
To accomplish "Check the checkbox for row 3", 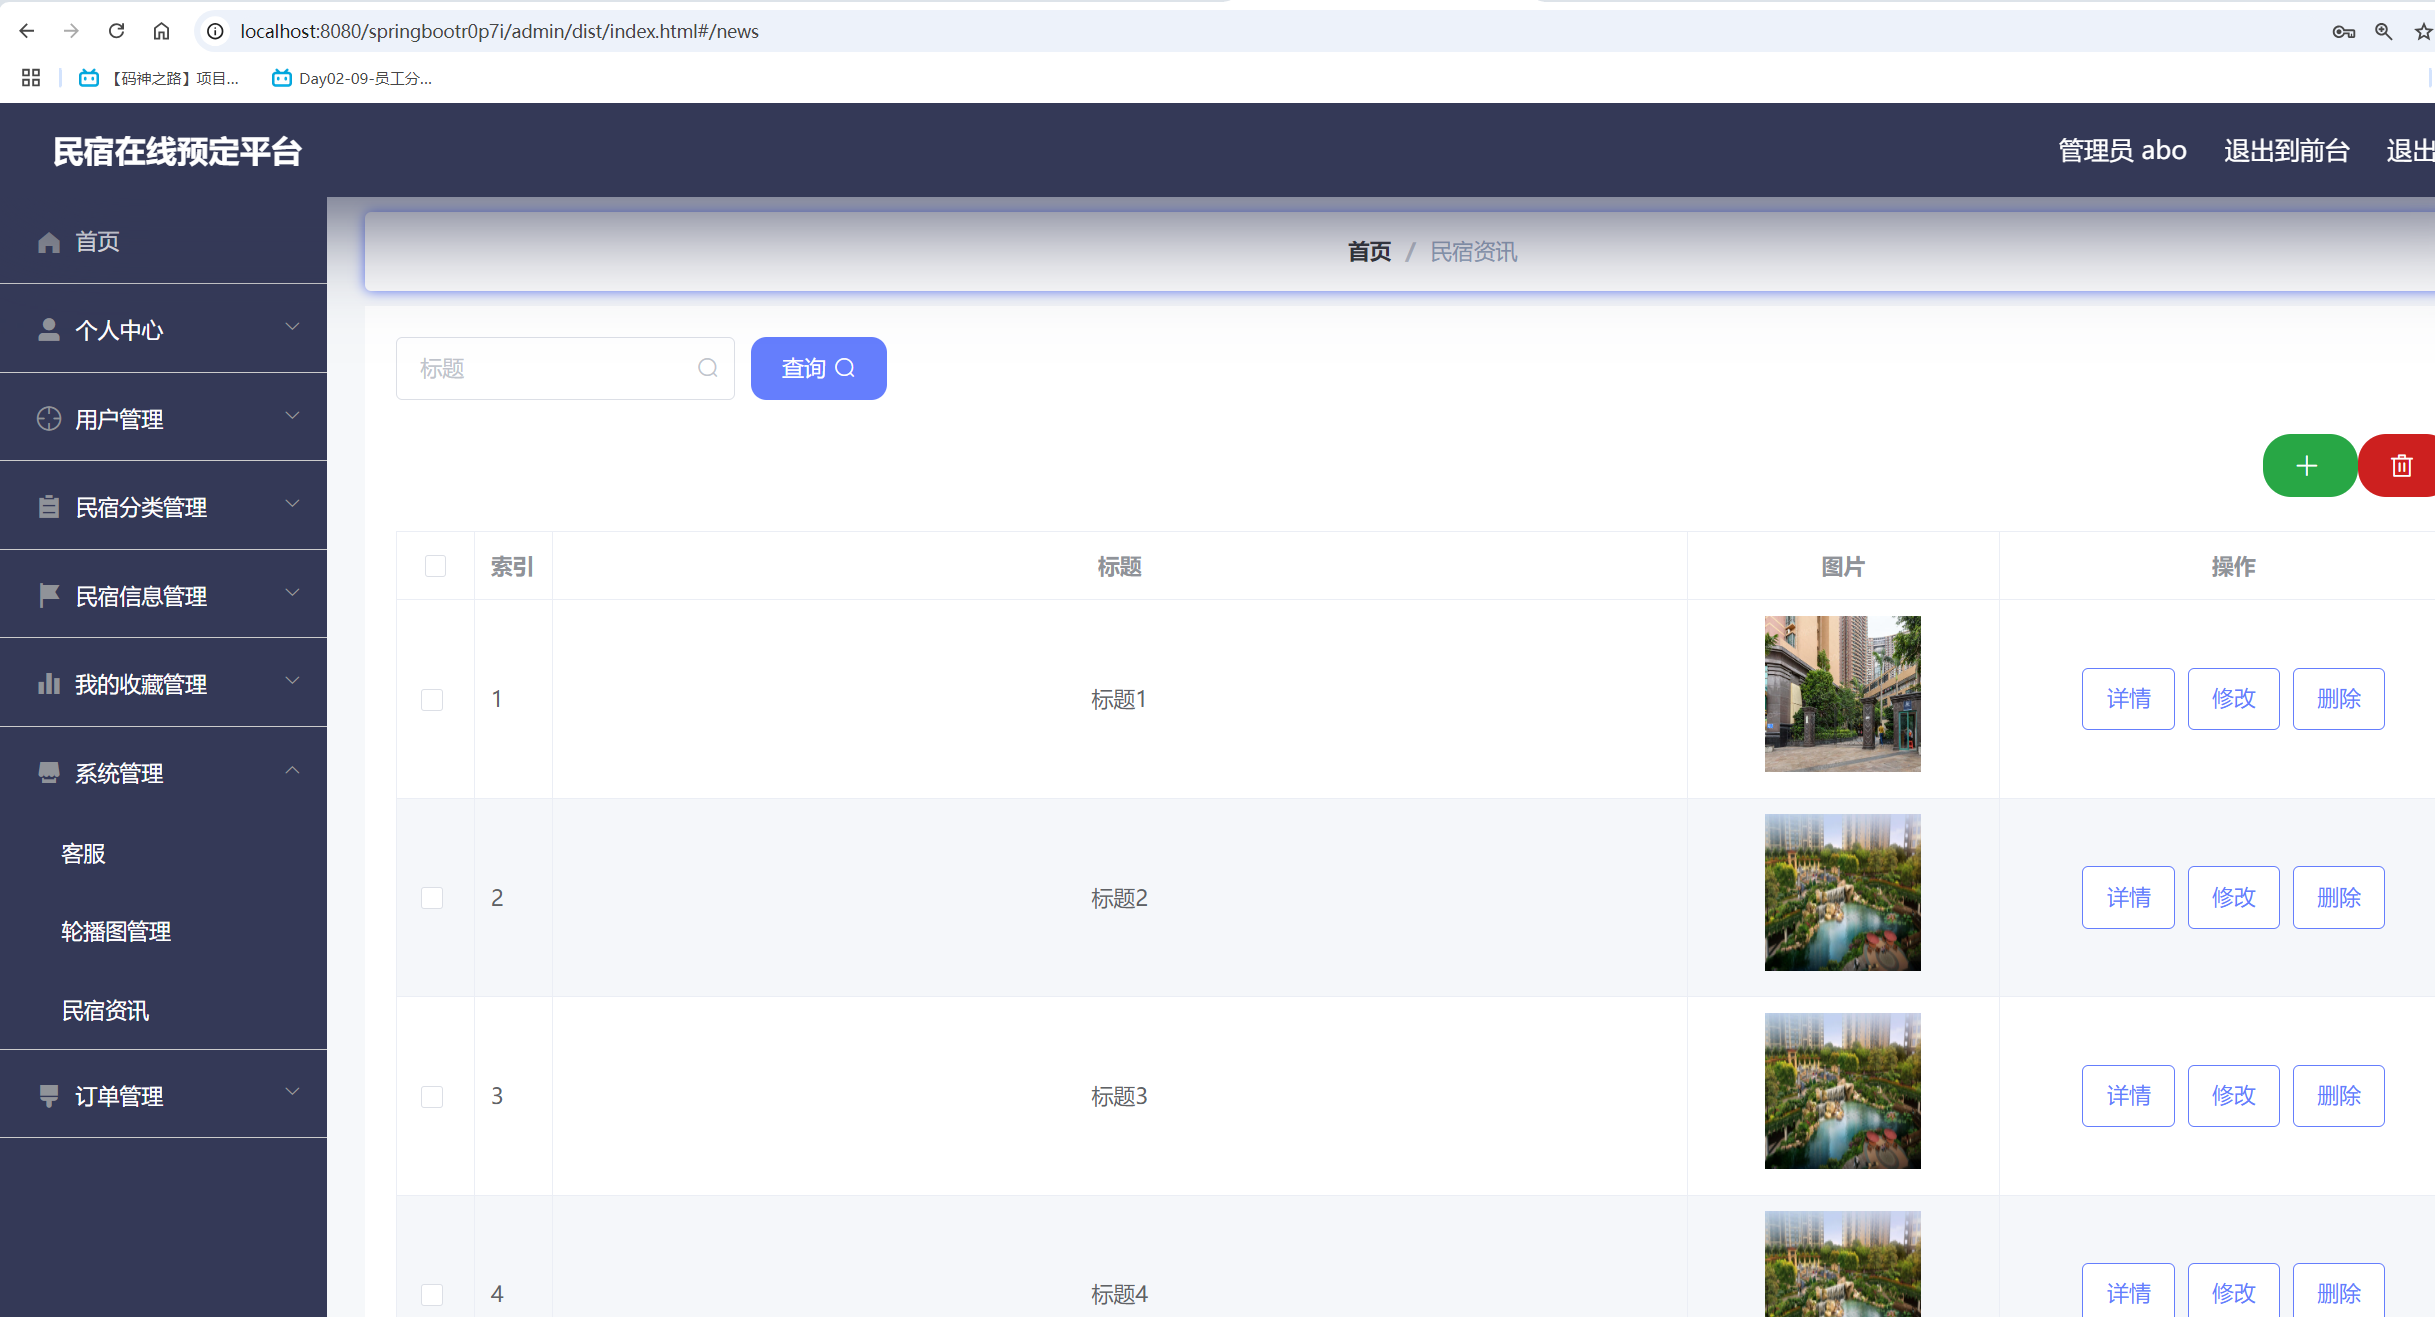I will pos(432,1097).
